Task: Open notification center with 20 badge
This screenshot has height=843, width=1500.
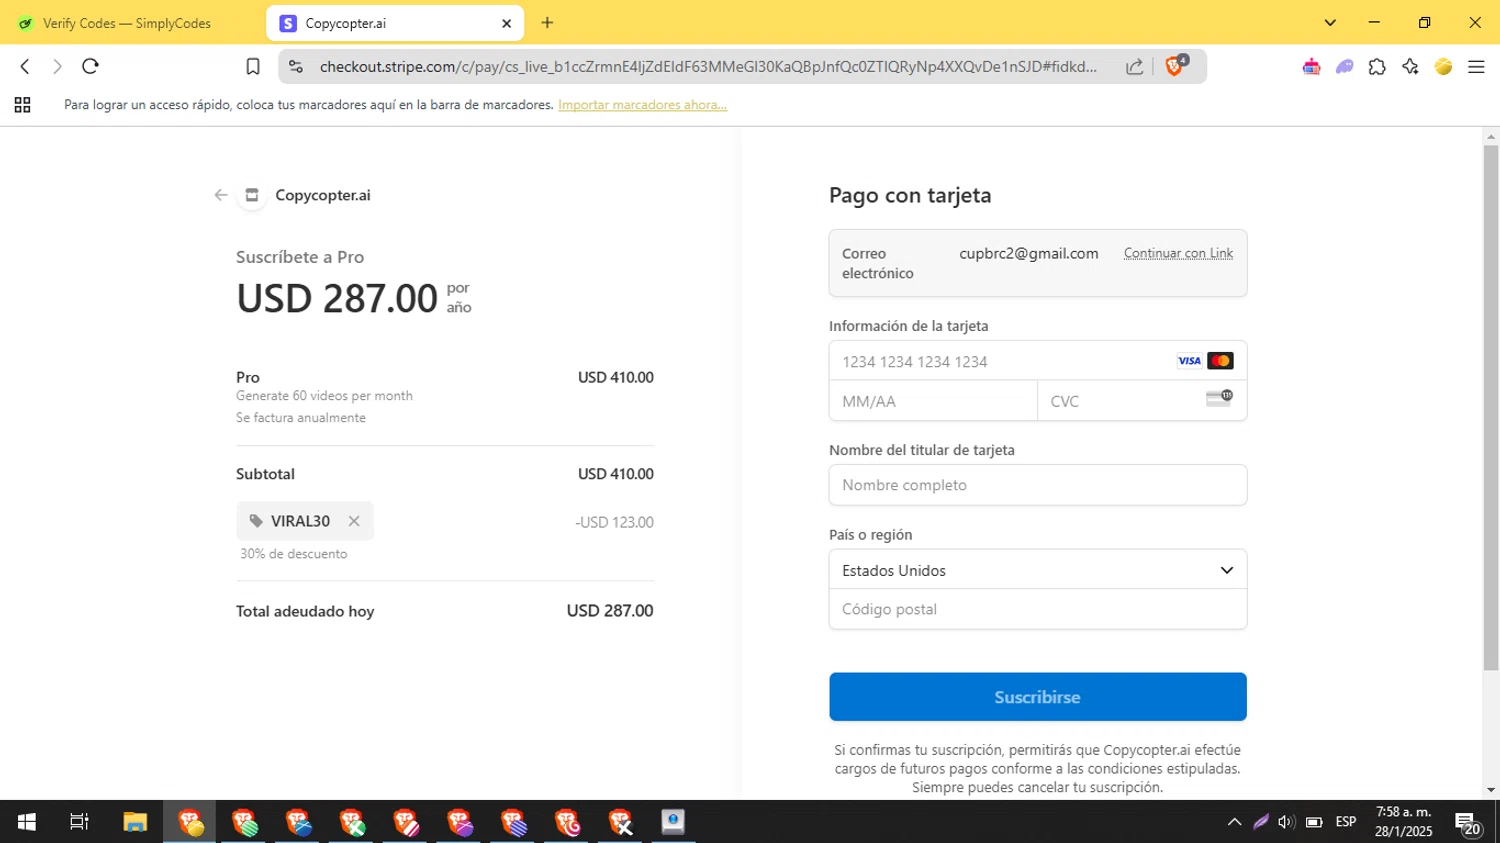Action: pyautogui.click(x=1468, y=823)
